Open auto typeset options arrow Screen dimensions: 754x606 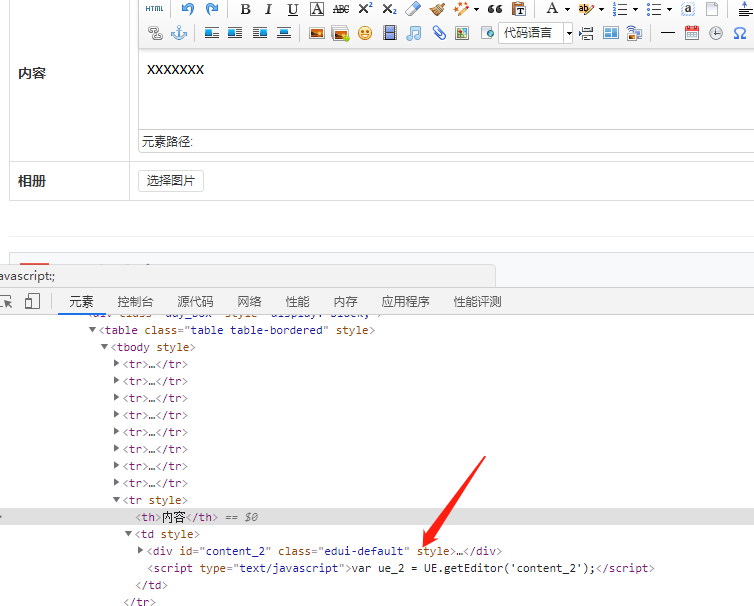pos(476,9)
